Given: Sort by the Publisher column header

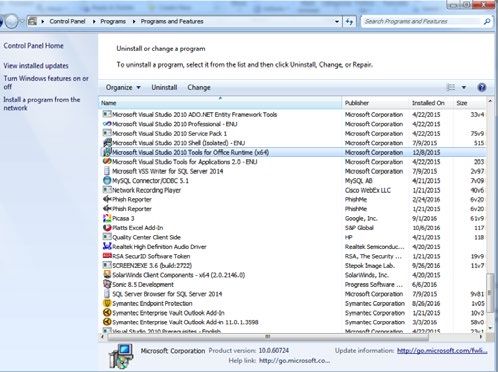Looking at the screenshot, I should pos(375,103).
